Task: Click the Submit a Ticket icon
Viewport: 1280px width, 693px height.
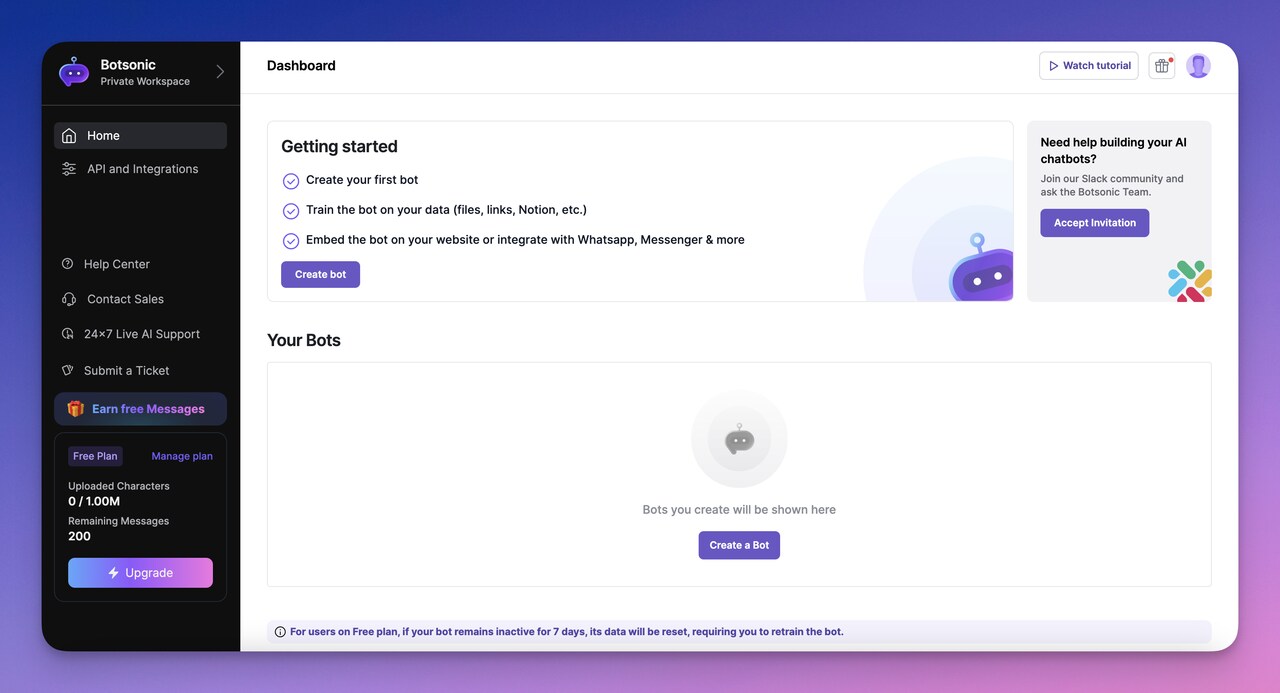Action: click(66, 370)
